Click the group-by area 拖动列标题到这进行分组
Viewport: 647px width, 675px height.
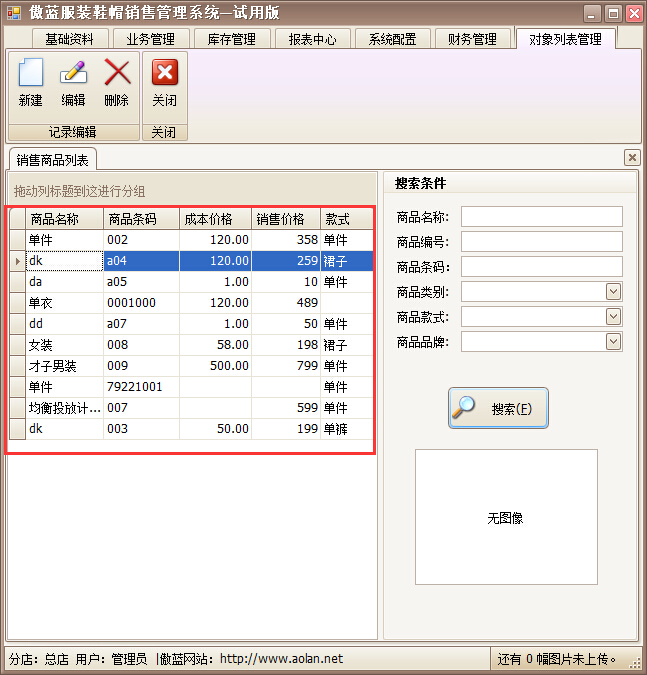point(192,190)
